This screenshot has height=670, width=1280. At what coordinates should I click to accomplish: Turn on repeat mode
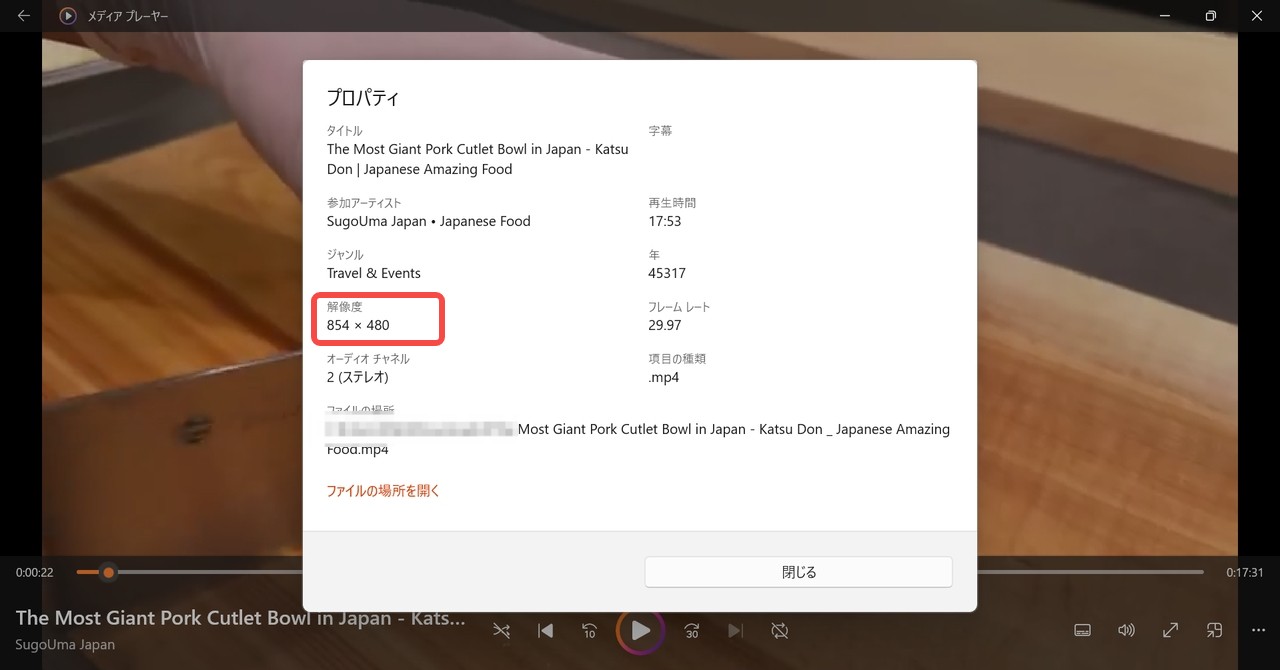click(x=780, y=631)
